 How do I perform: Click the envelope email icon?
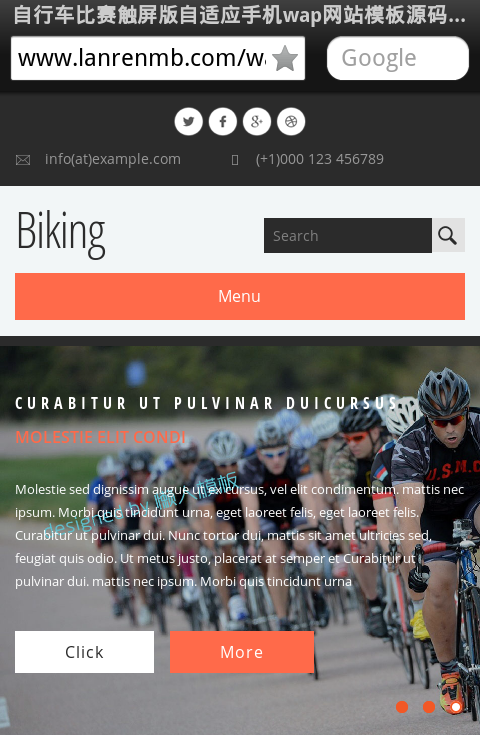(x=23, y=160)
